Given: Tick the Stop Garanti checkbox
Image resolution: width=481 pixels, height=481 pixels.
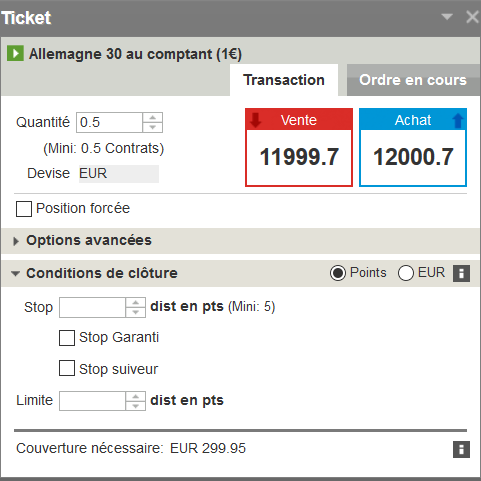Looking at the screenshot, I should click(67, 338).
